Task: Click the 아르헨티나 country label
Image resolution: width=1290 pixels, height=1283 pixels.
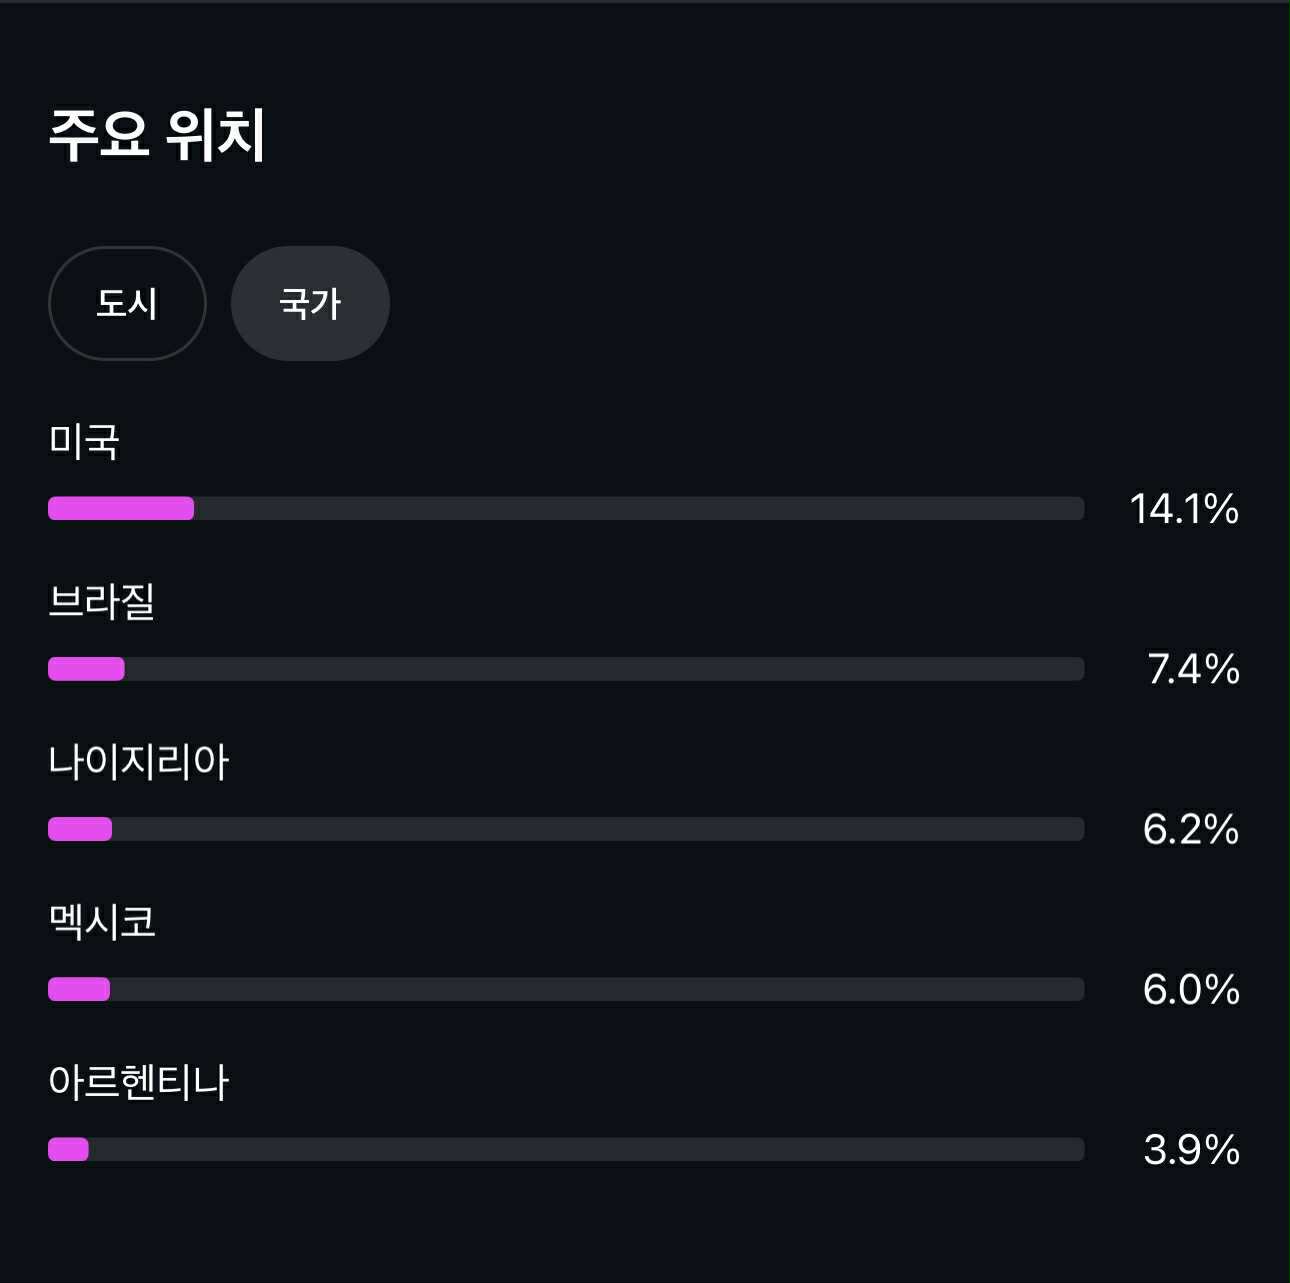Action: [x=139, y=1081]
